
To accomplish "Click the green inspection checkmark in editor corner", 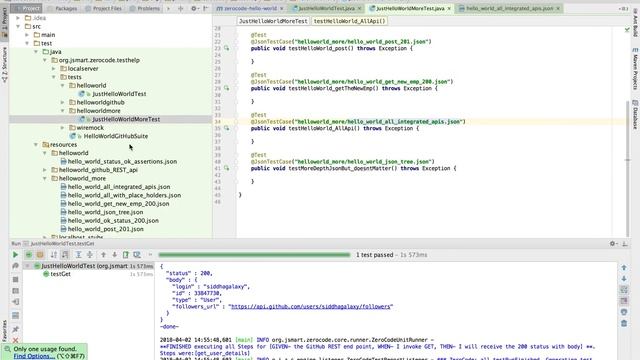I will pyautogui.click(x=627, y=30).
